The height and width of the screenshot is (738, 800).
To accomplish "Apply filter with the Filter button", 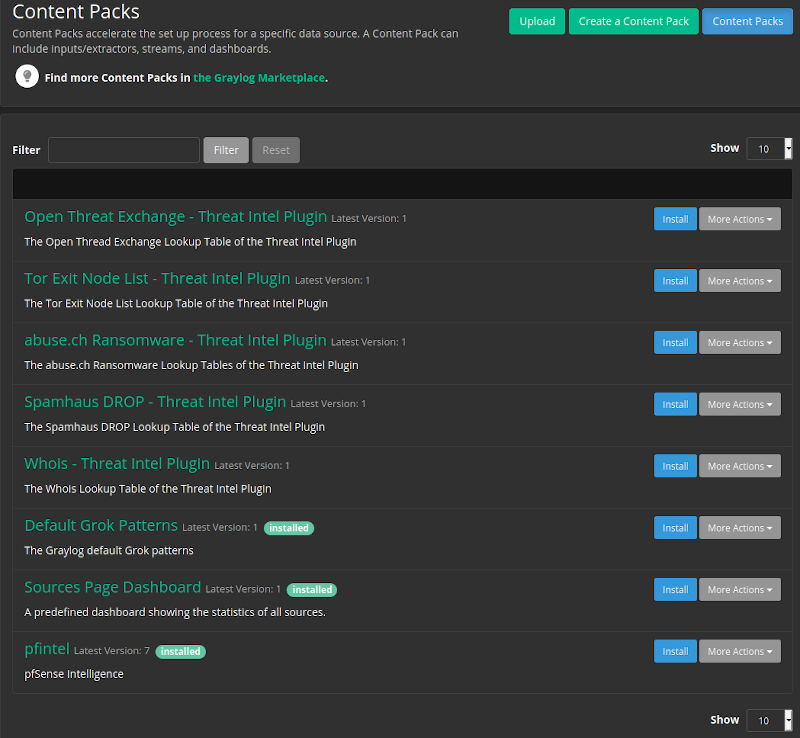I will 226,150.
